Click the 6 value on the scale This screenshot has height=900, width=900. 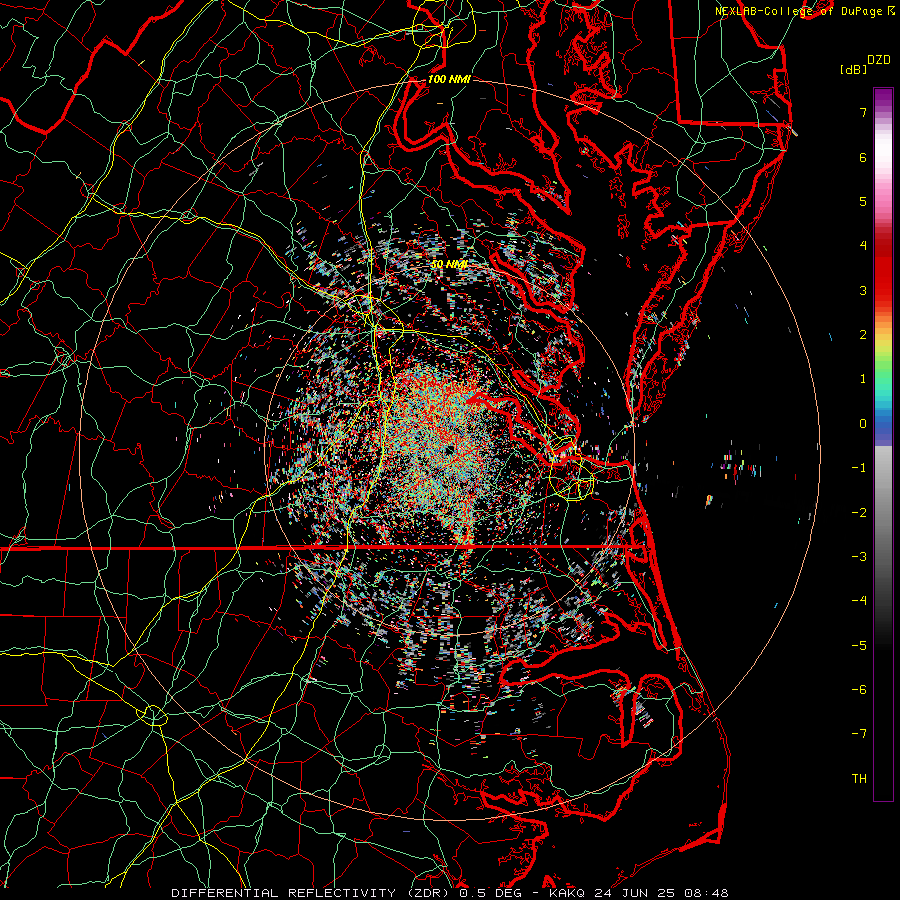coord(863,157)
